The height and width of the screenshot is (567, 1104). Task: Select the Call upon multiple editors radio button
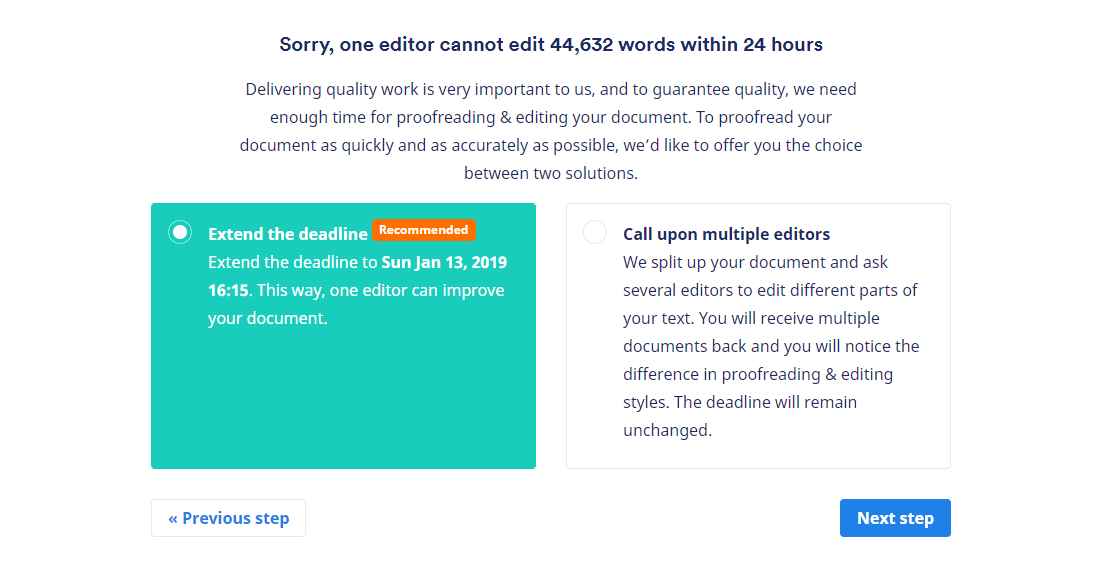click(595, 232)
